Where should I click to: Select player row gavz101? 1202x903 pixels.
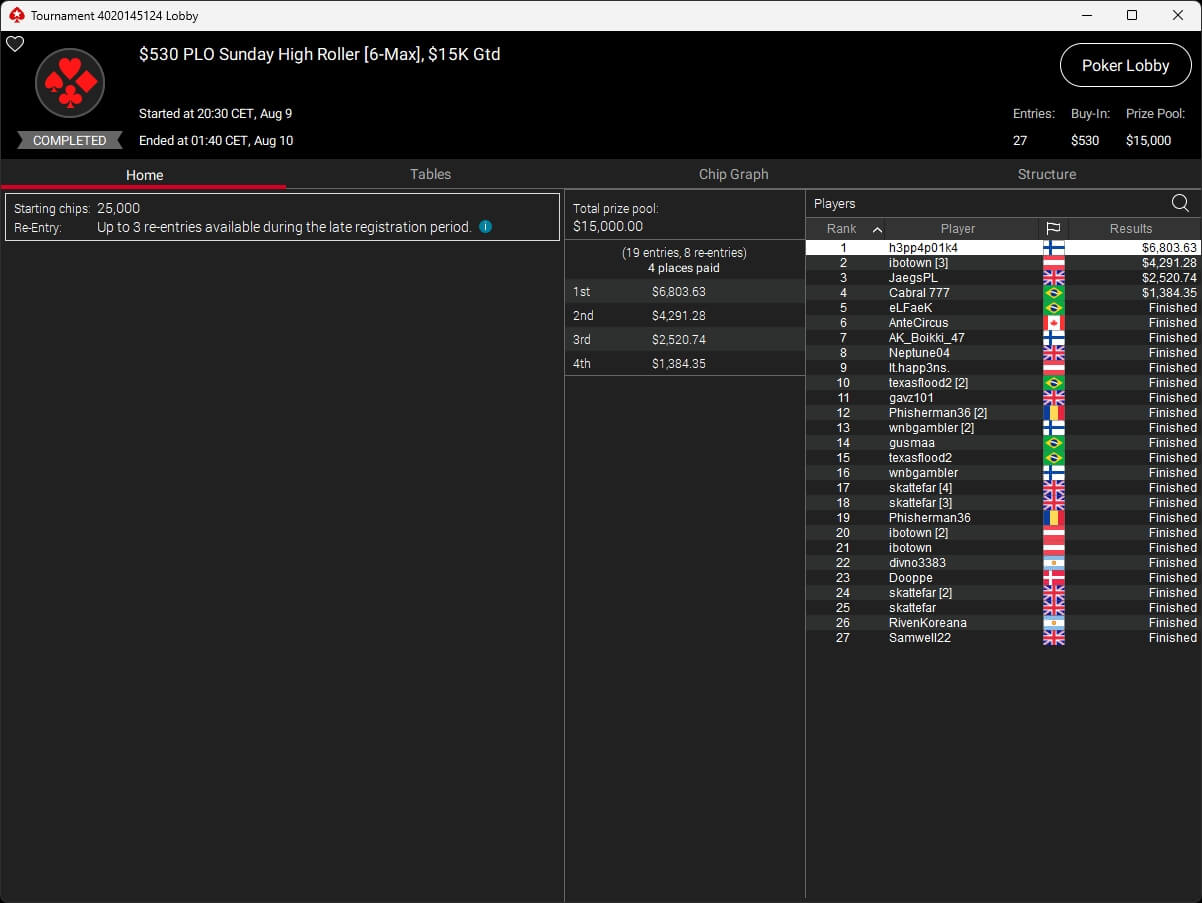tap(1003, 398)
